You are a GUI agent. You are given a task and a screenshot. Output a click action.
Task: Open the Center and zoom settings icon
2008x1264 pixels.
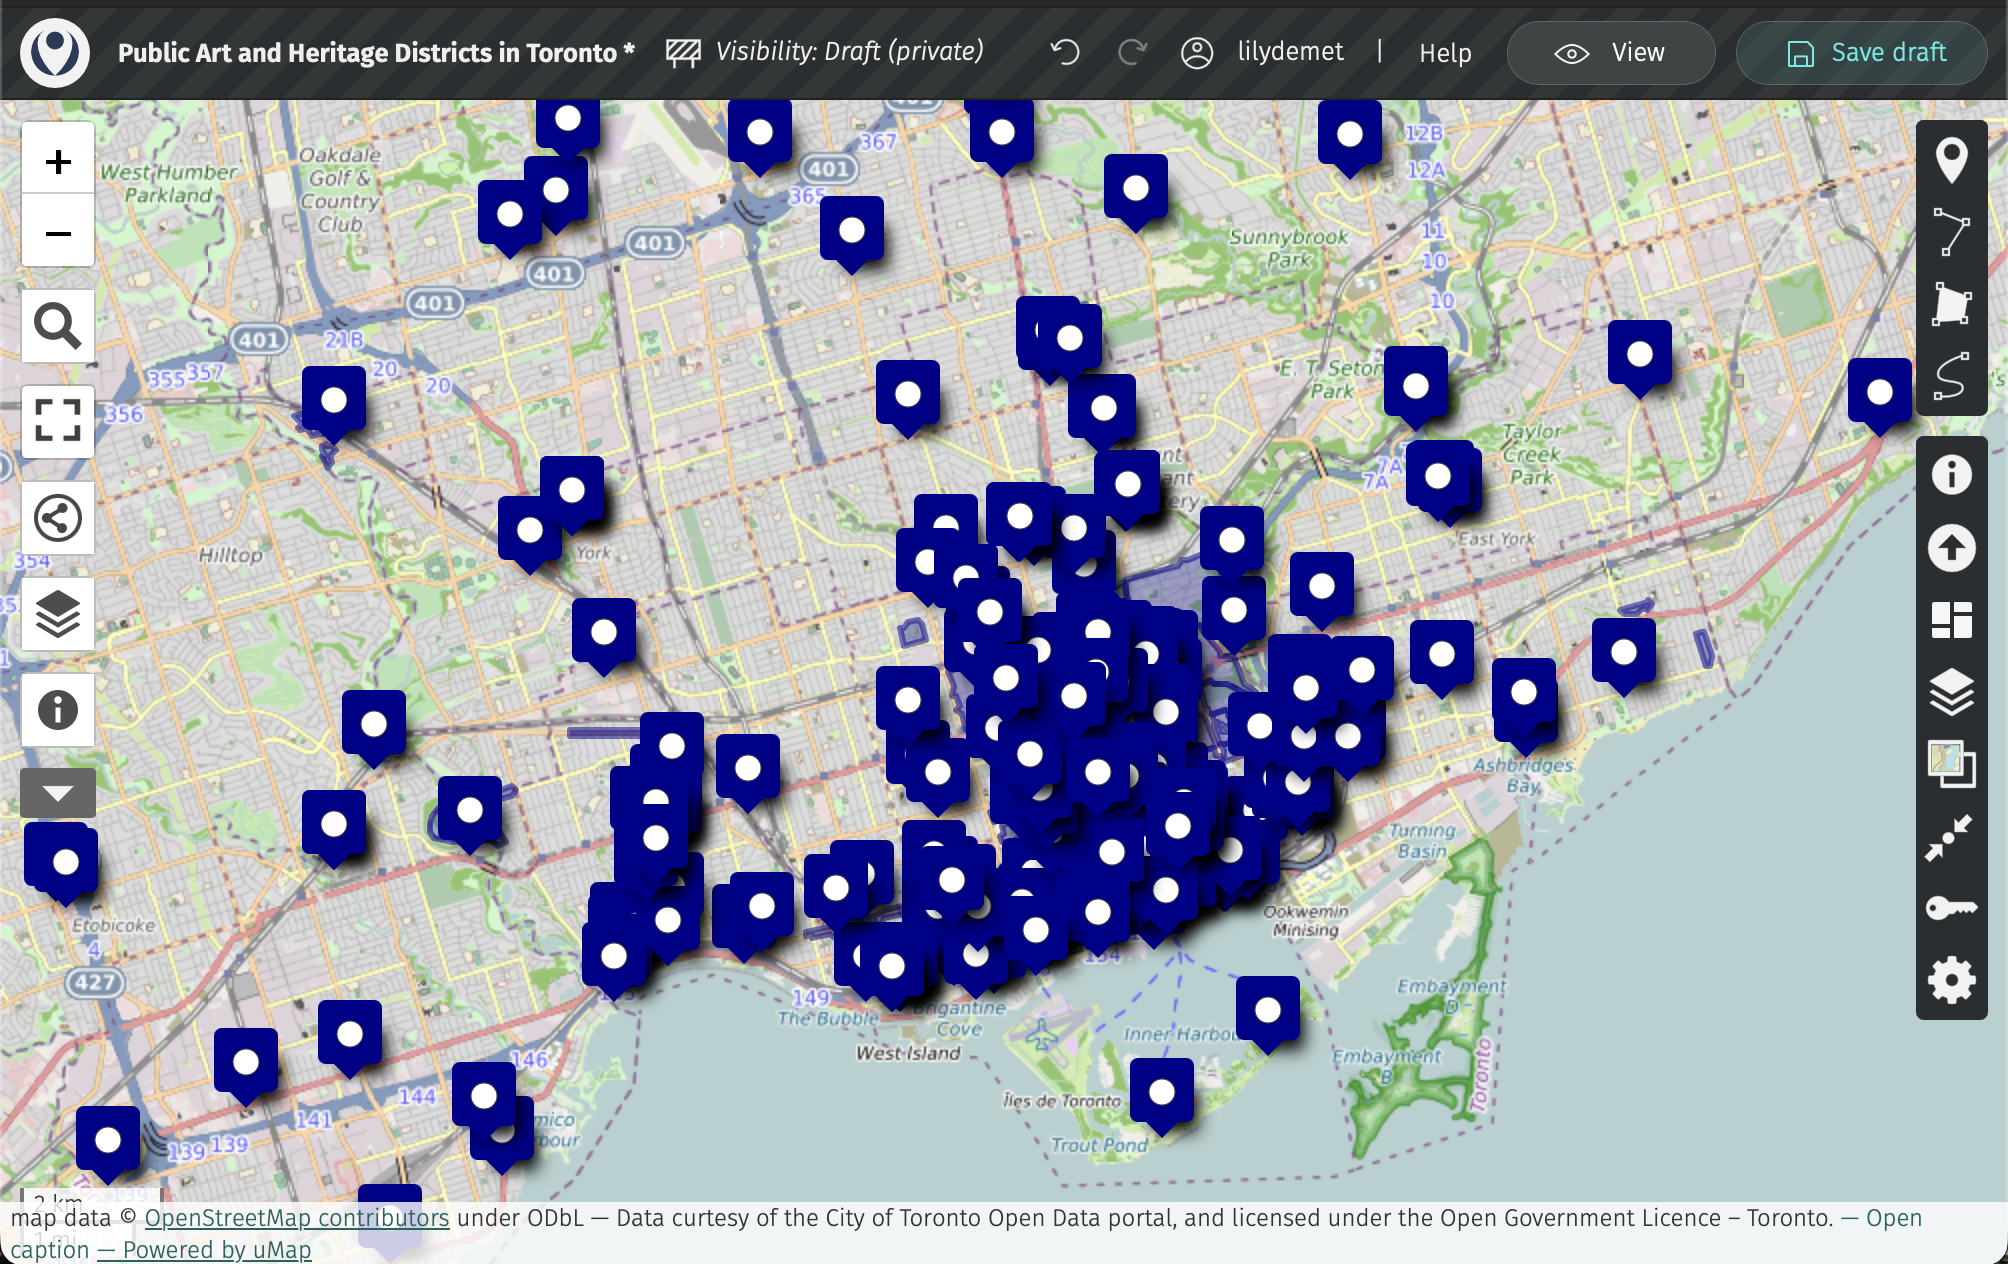[1951, 836]
